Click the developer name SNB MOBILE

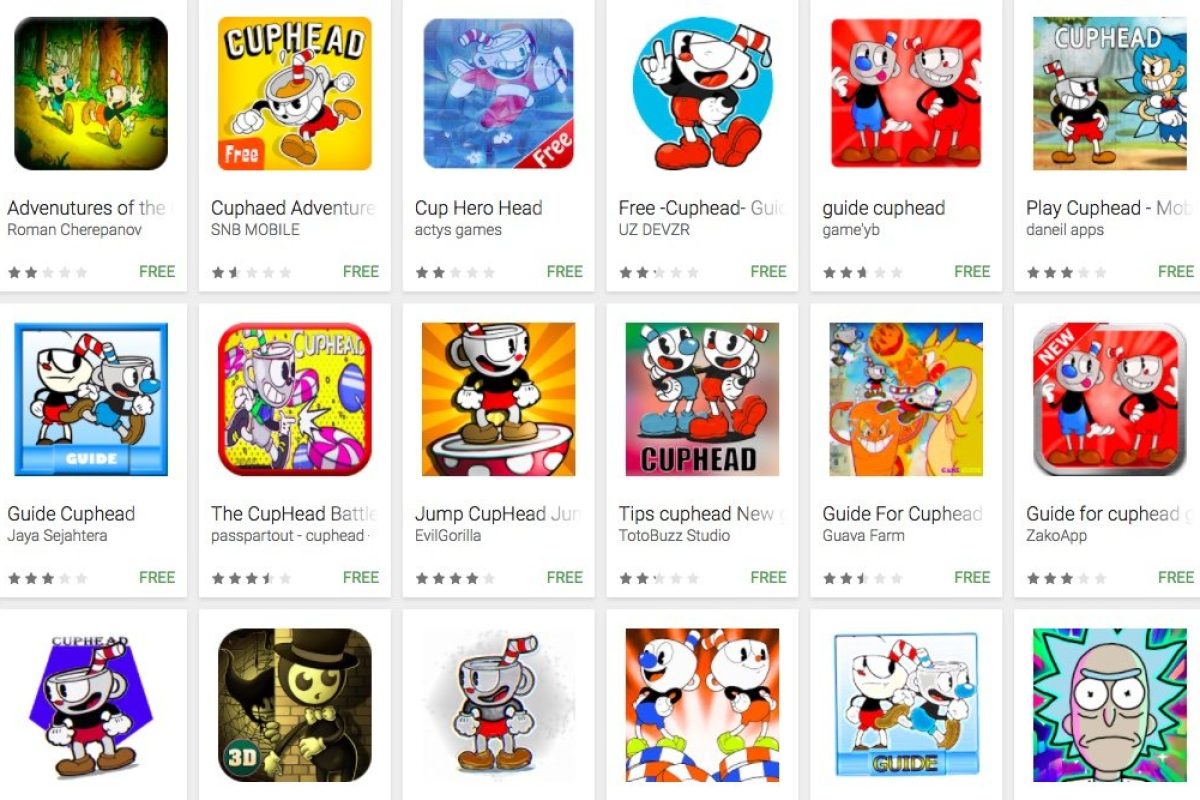click(x=255, y=230)
